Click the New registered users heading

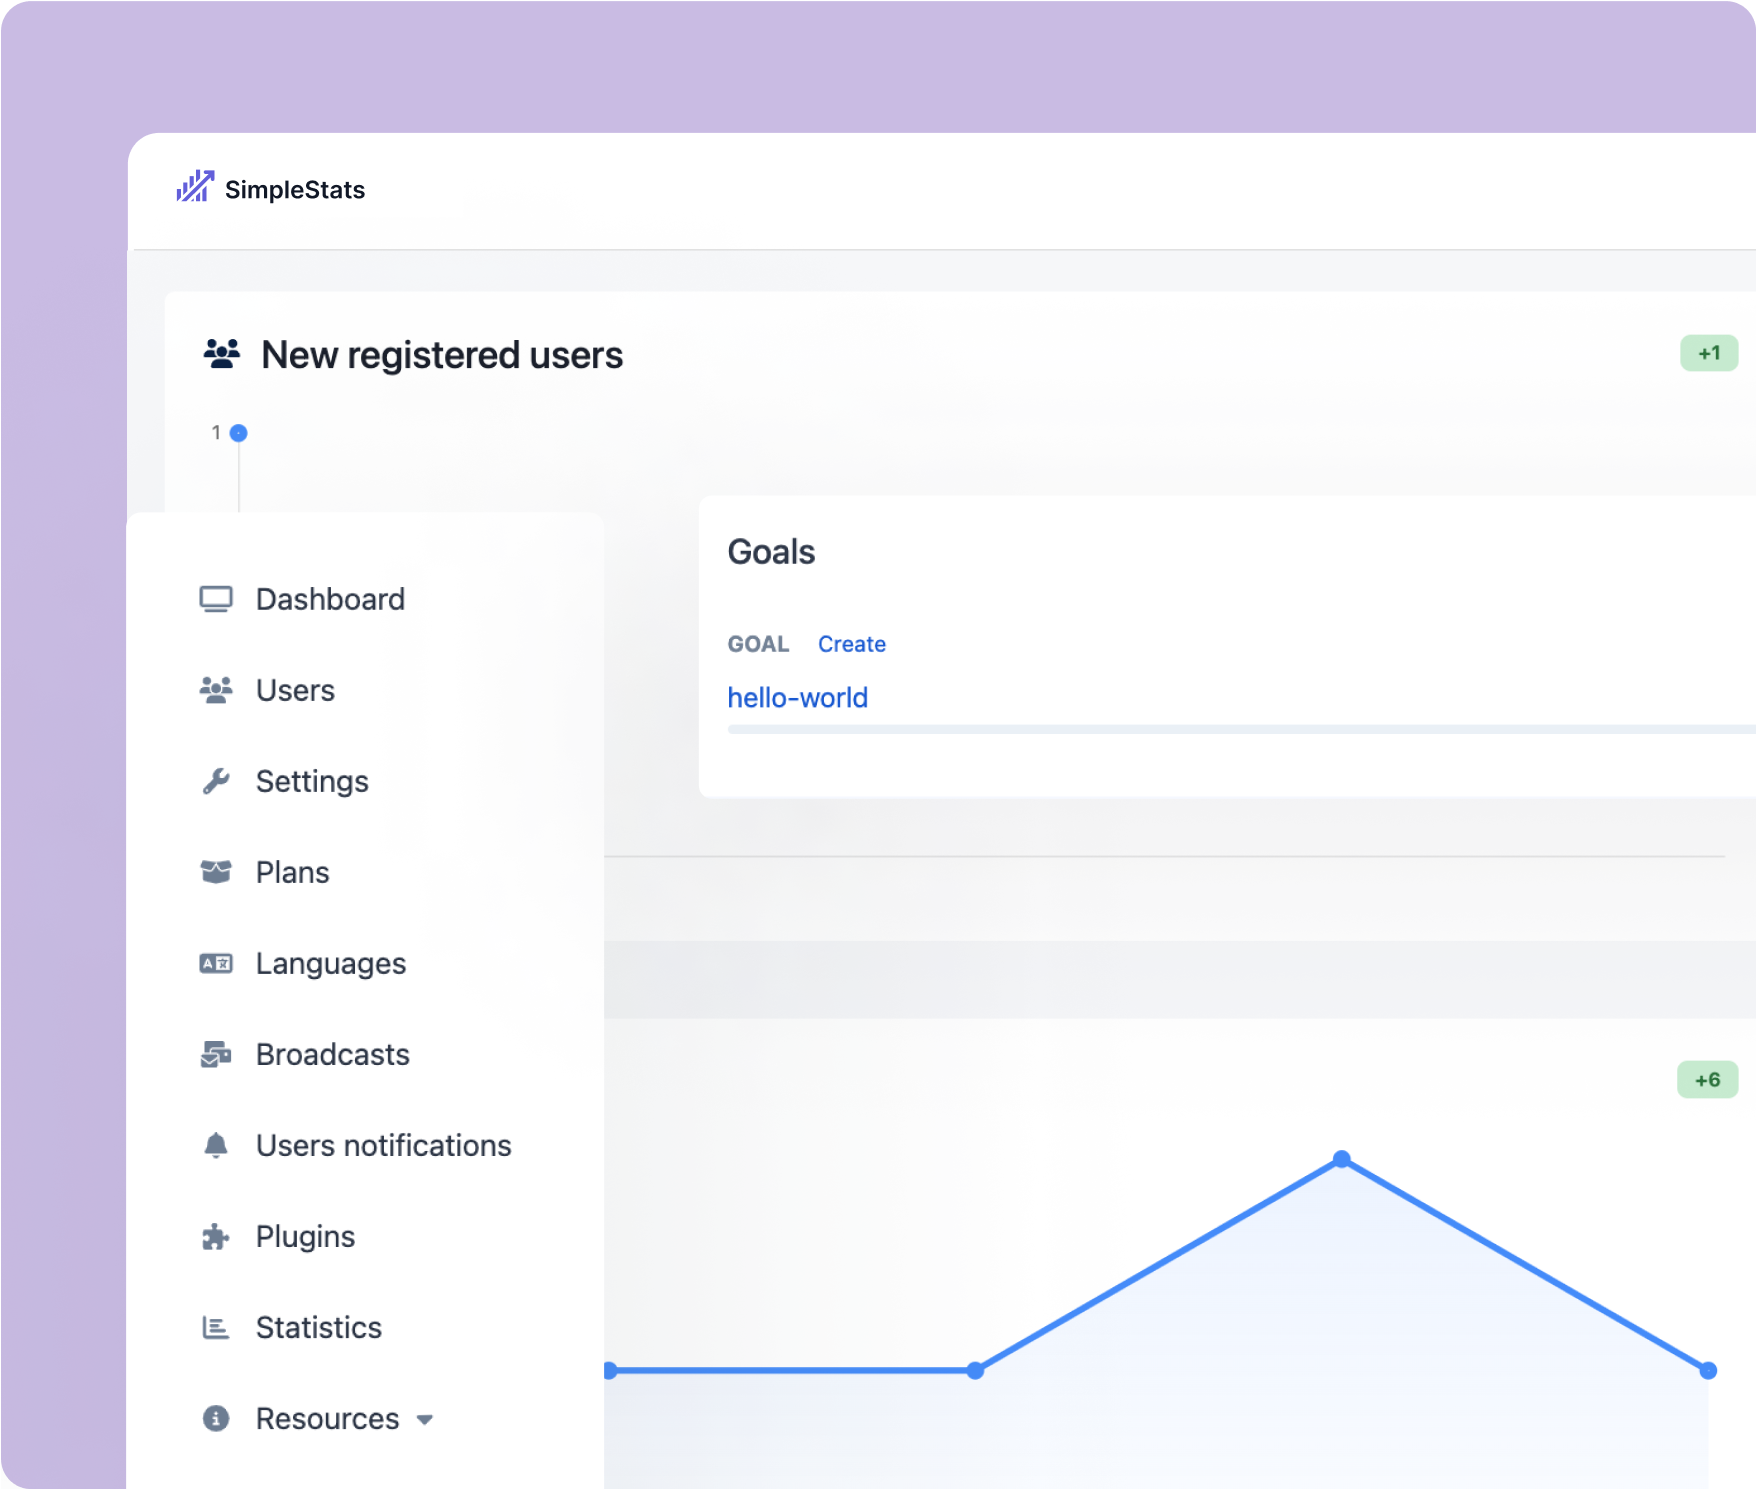click(442, 355)
